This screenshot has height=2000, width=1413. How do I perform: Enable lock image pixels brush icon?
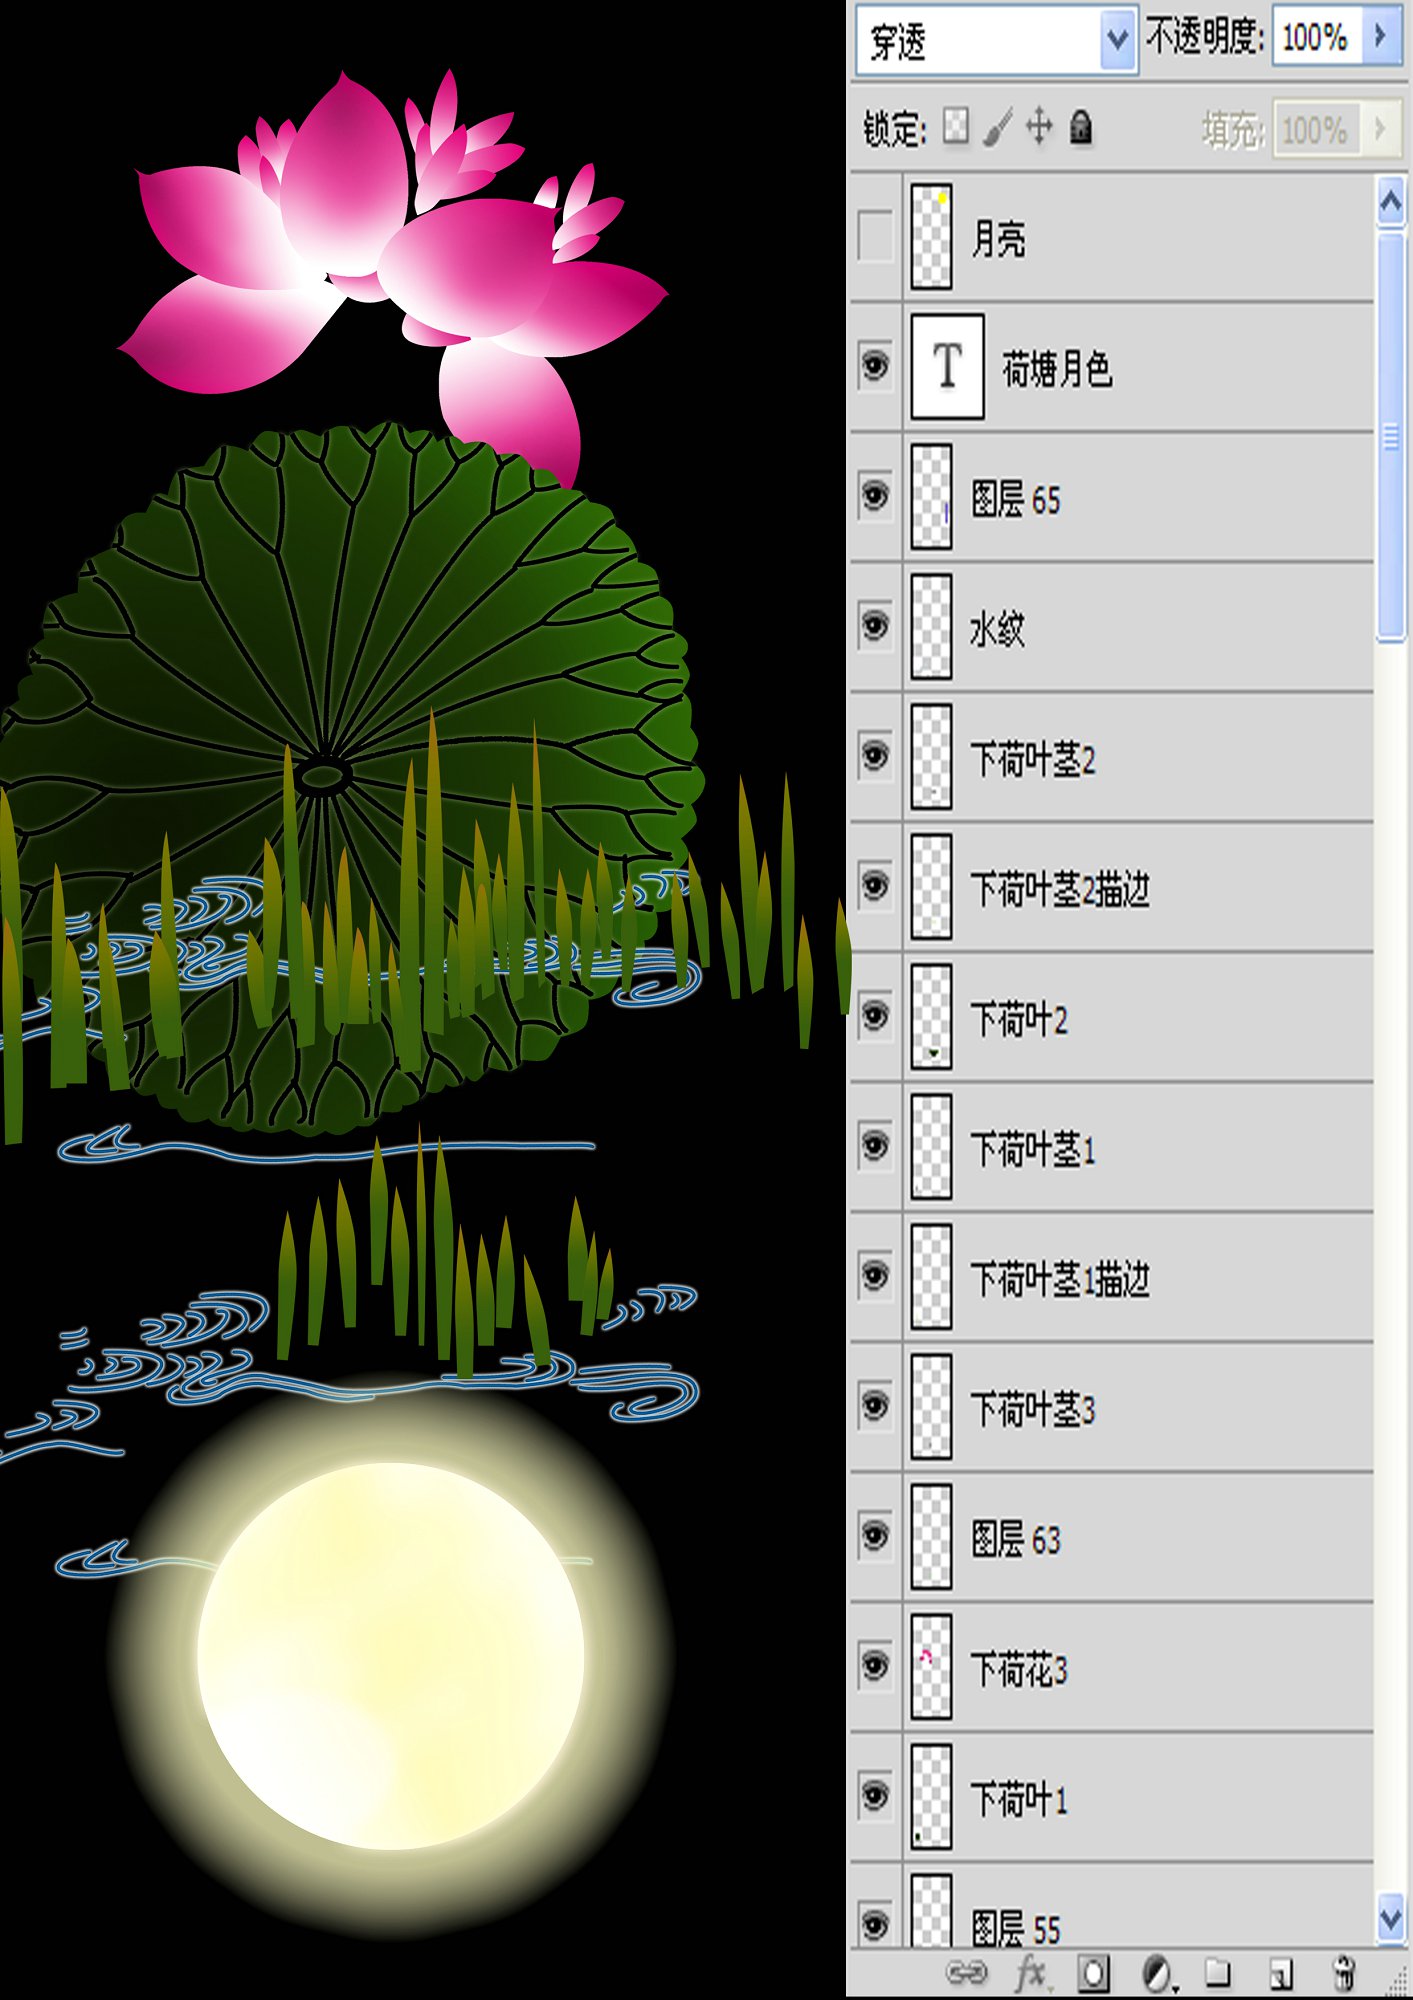pyautogui.click(x=997, y=127)
